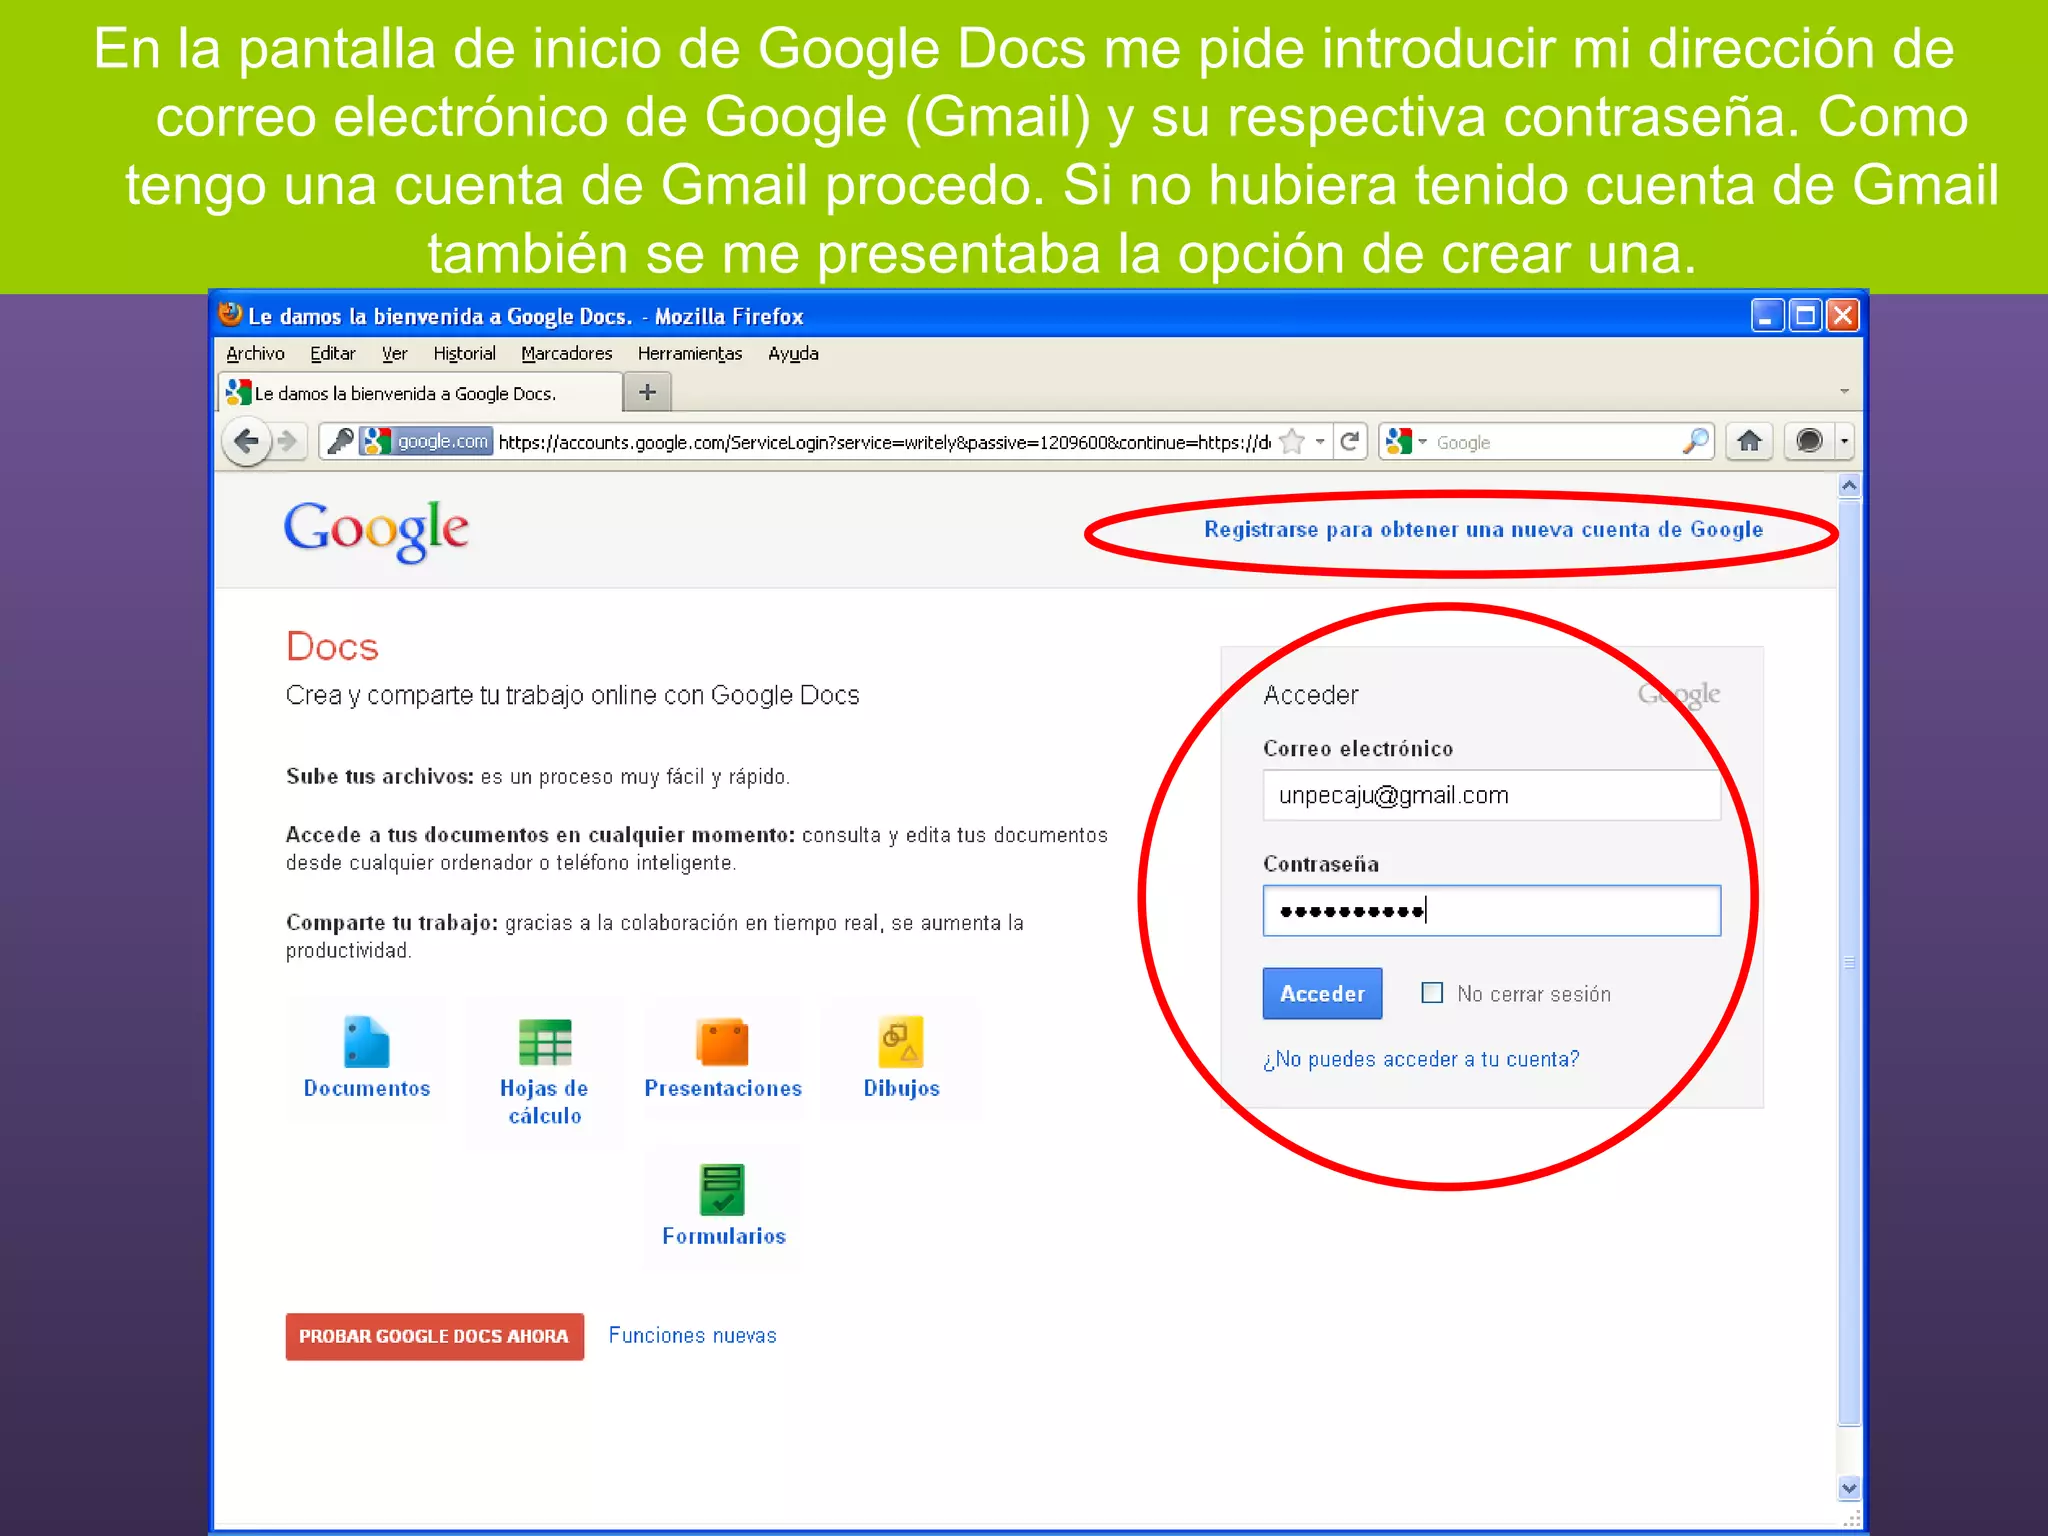
Task: Click the browser Back arrow button
Action: [246, 441]
